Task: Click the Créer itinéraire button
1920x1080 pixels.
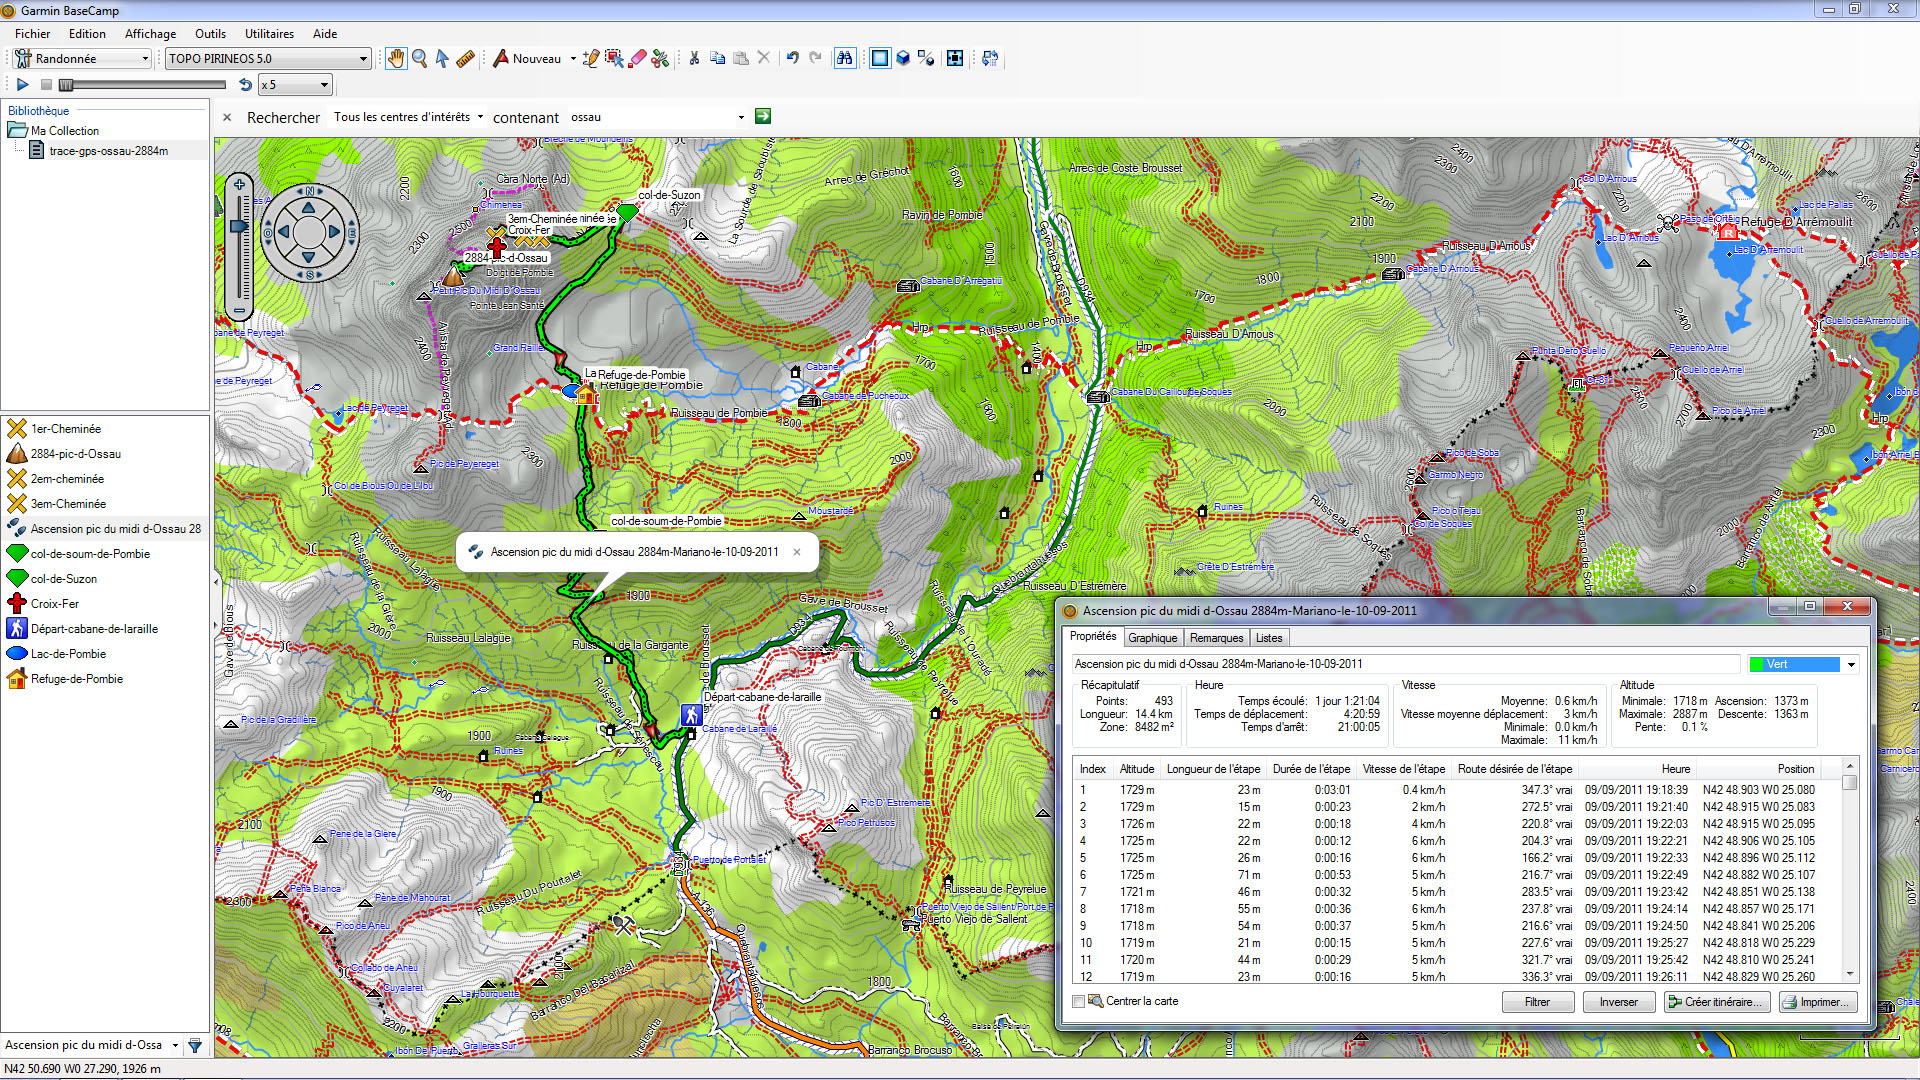Action: pyautogui.click(x=1718, y=1002)
